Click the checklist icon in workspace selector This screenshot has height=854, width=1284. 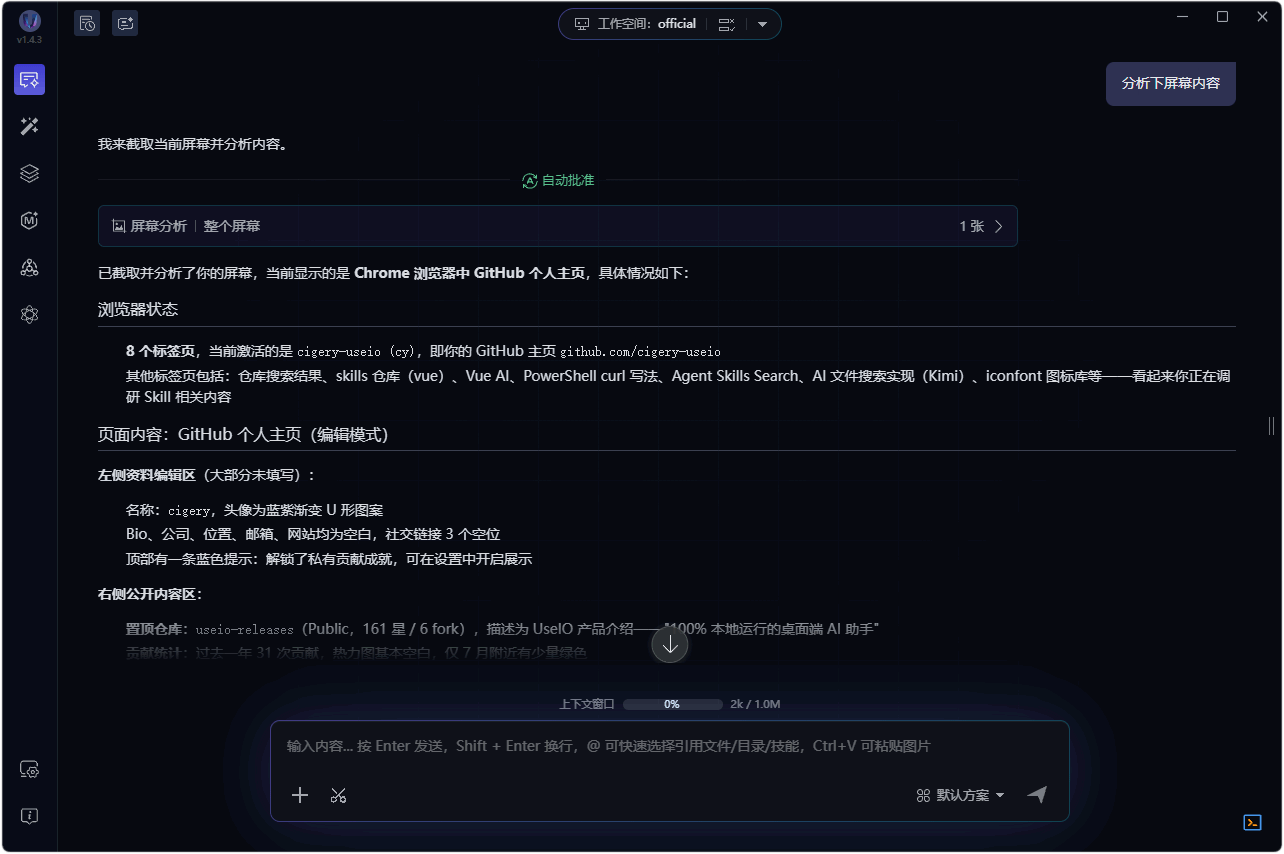point(727,24)
